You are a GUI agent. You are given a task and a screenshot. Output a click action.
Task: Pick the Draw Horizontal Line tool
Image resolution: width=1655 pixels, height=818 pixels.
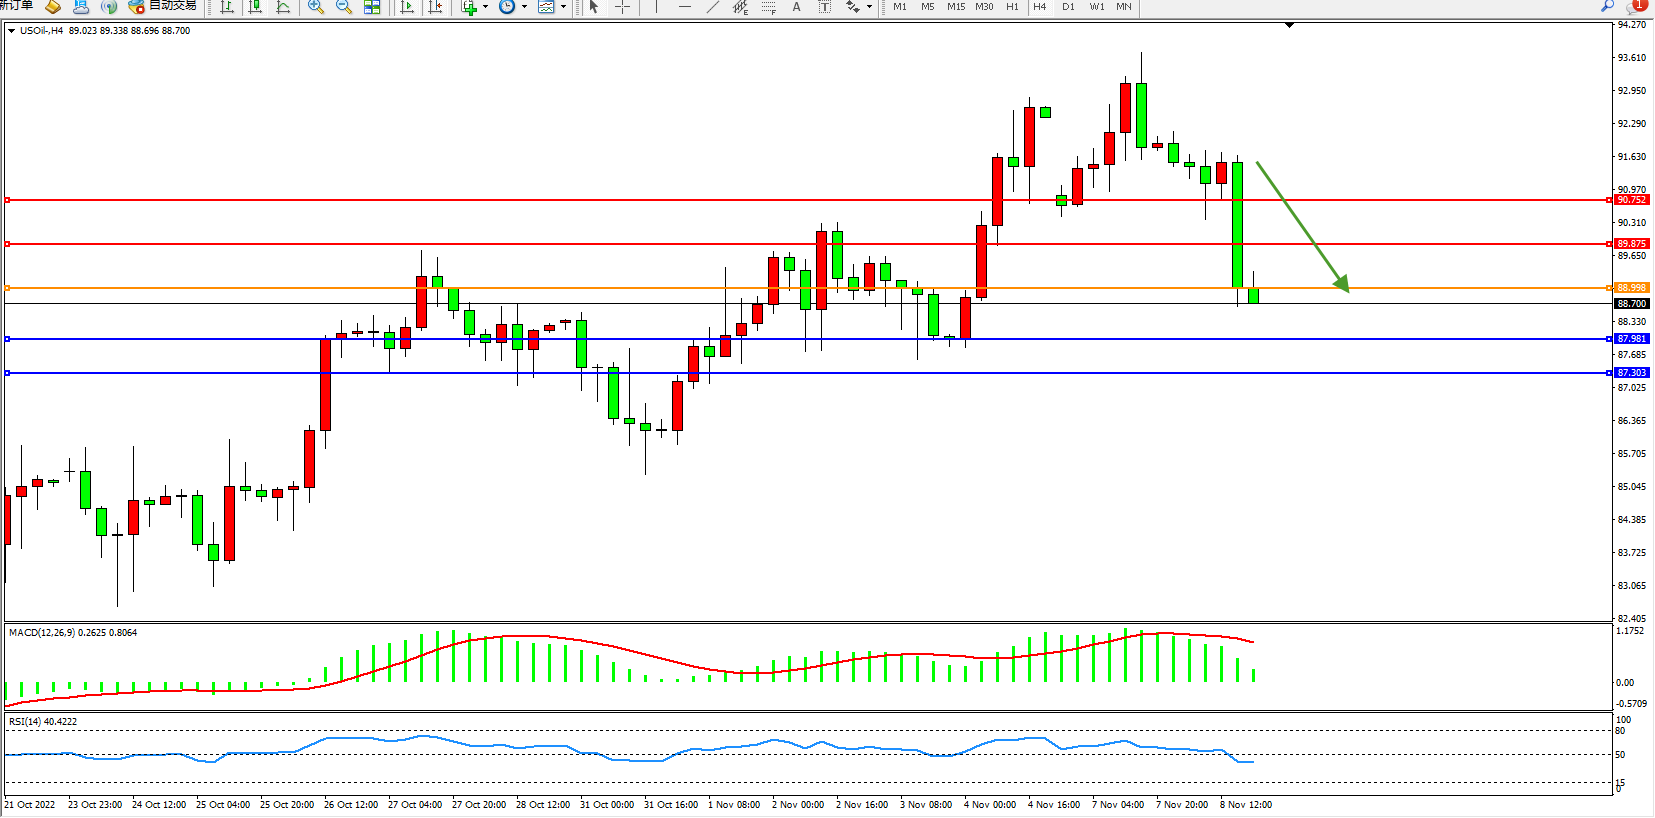pos(685,7)
